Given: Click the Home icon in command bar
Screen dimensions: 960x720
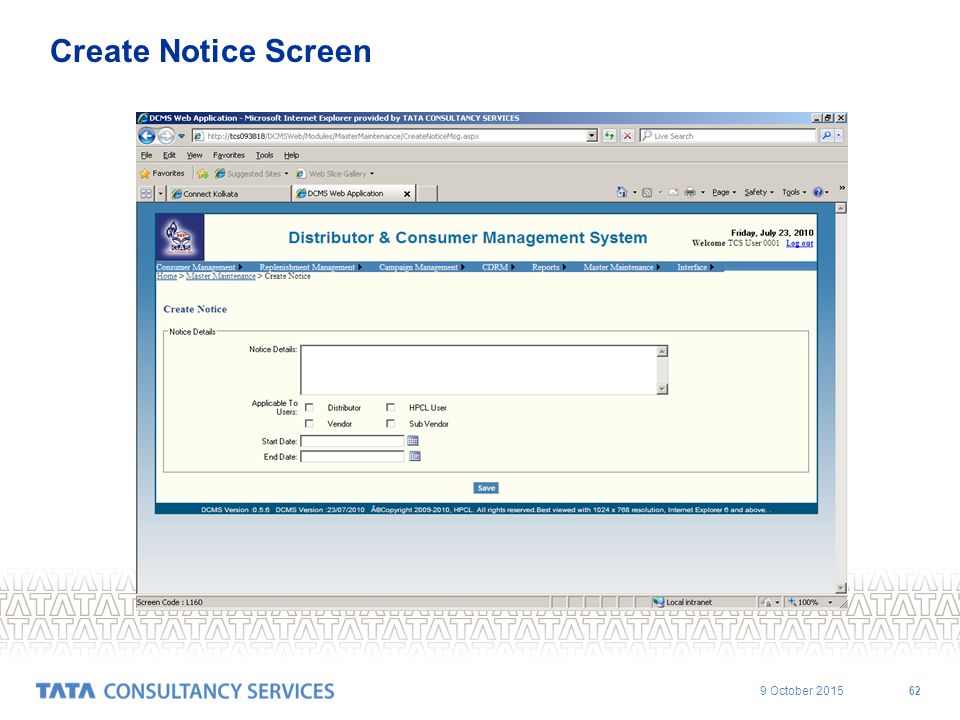Looking at the screenshot, I should point(622,192).
